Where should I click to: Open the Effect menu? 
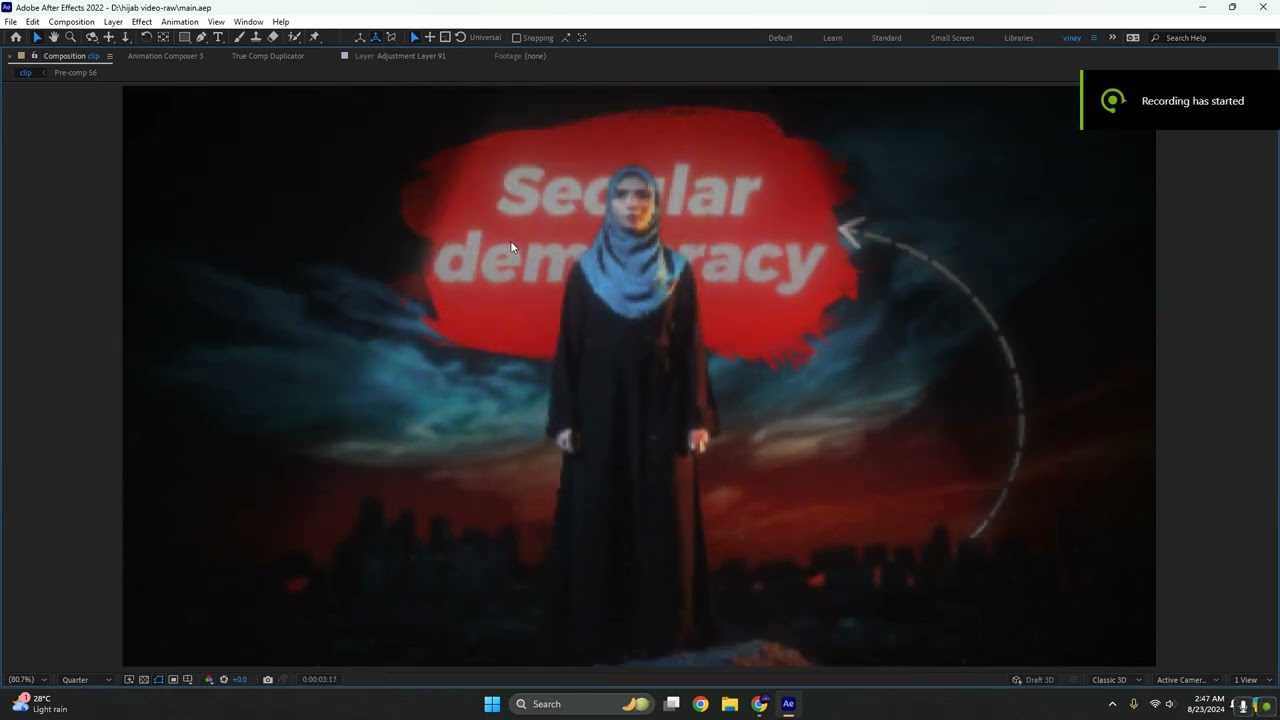click(142, 22)
